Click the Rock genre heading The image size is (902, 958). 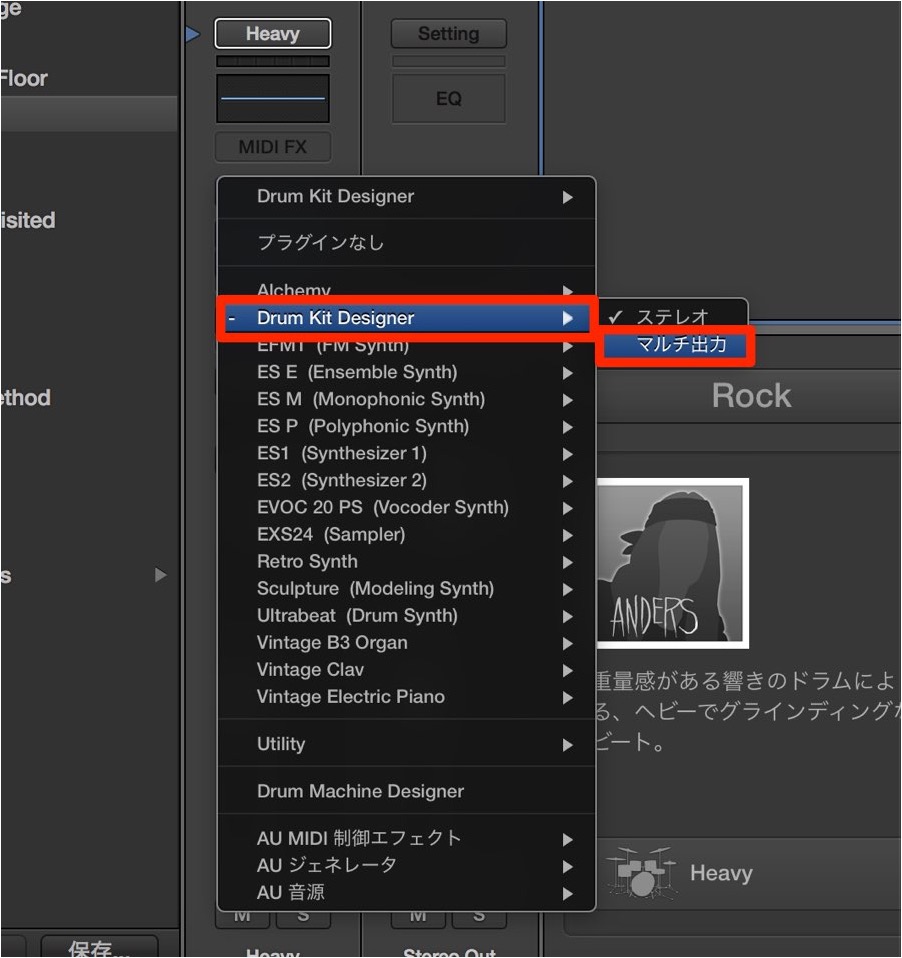pyautogui.click(x=751, y=396)
